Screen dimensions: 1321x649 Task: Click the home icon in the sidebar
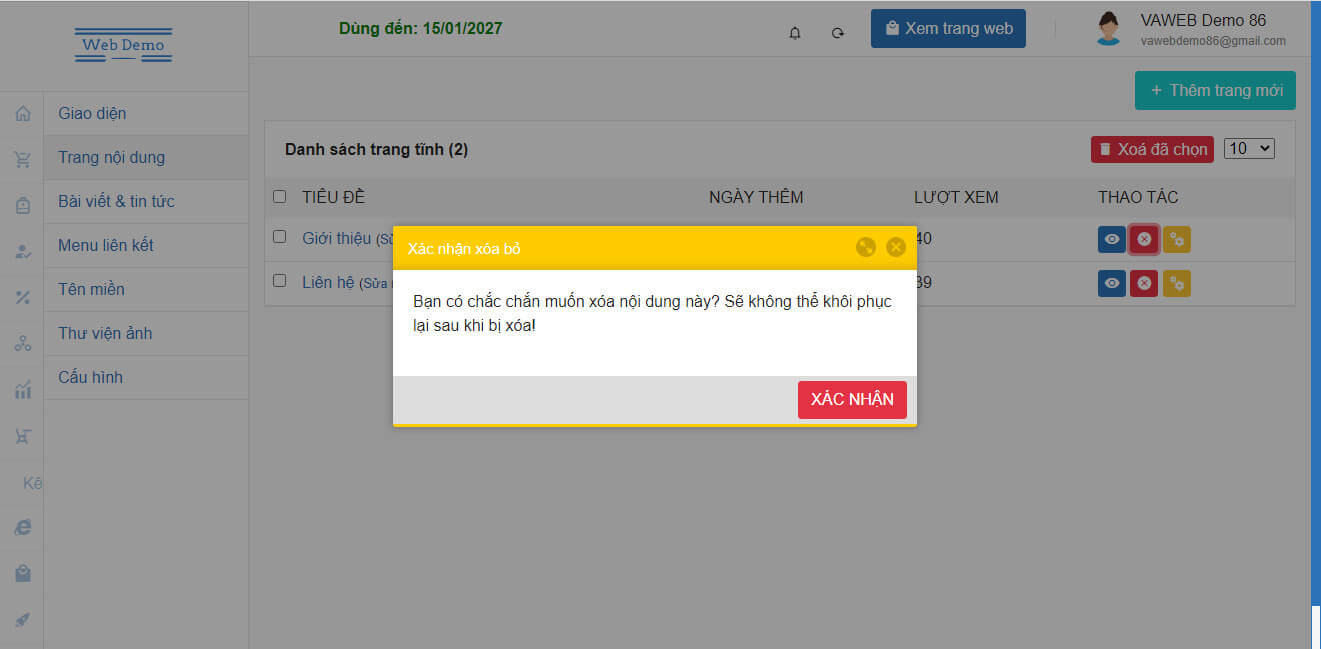click(x=23, y=114)
